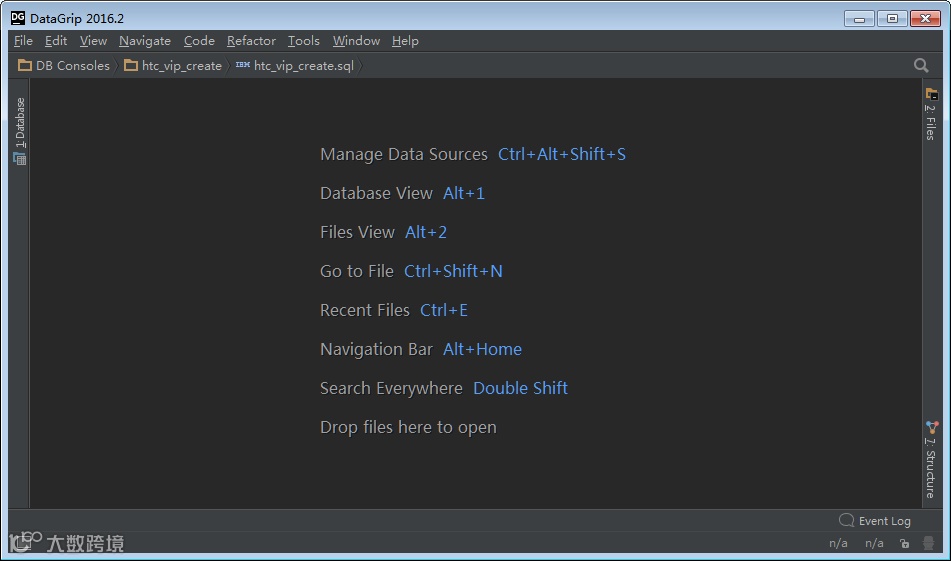Open the 7: Structure tool window tab
Viewport: 951px width, 561px height.
(x=931, y=460)
